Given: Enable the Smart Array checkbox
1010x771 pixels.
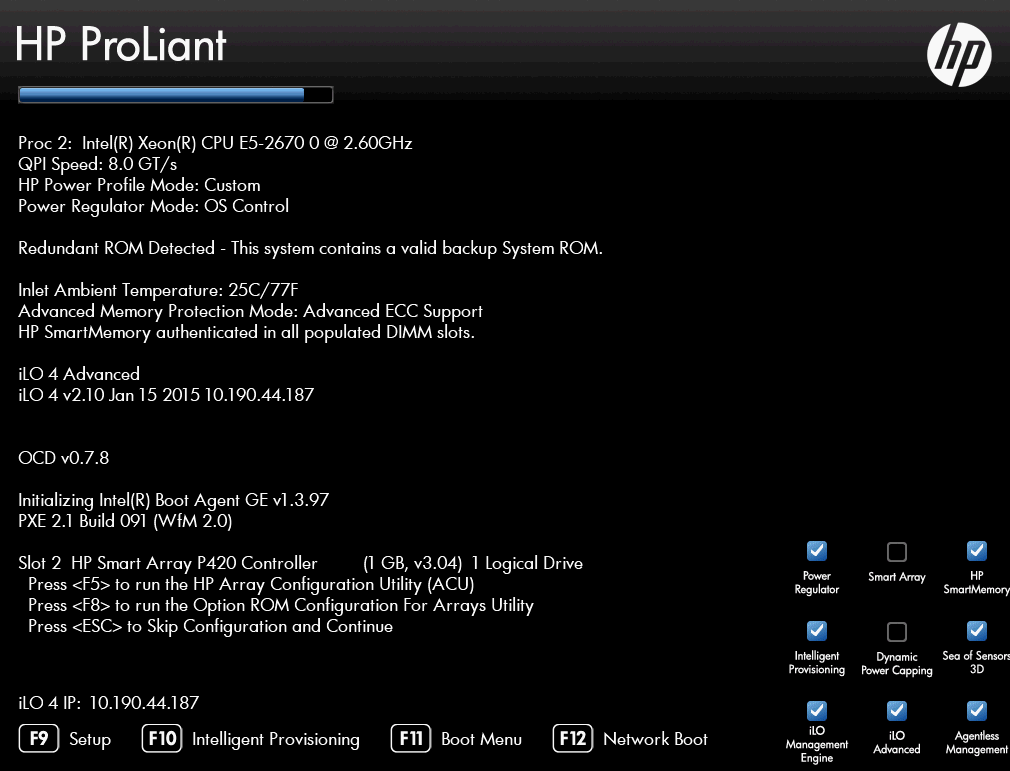Looking at the screenshot, I should point(897,552).
